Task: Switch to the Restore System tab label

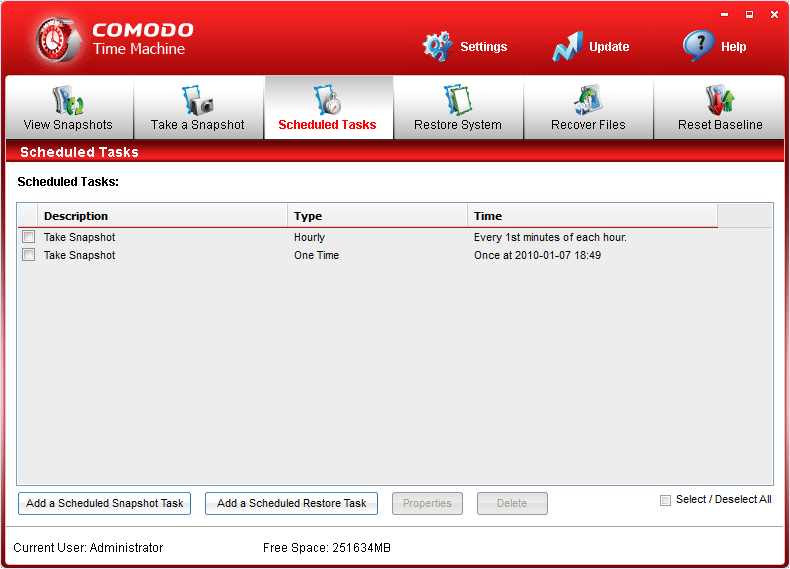Action: (457, 124)
